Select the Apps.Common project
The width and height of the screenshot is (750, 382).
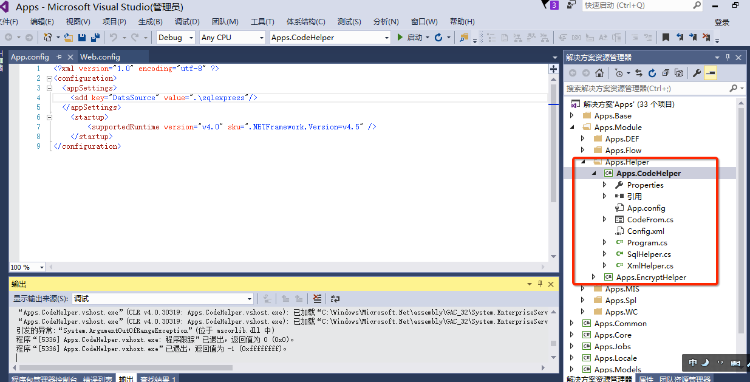coord(620,324)
